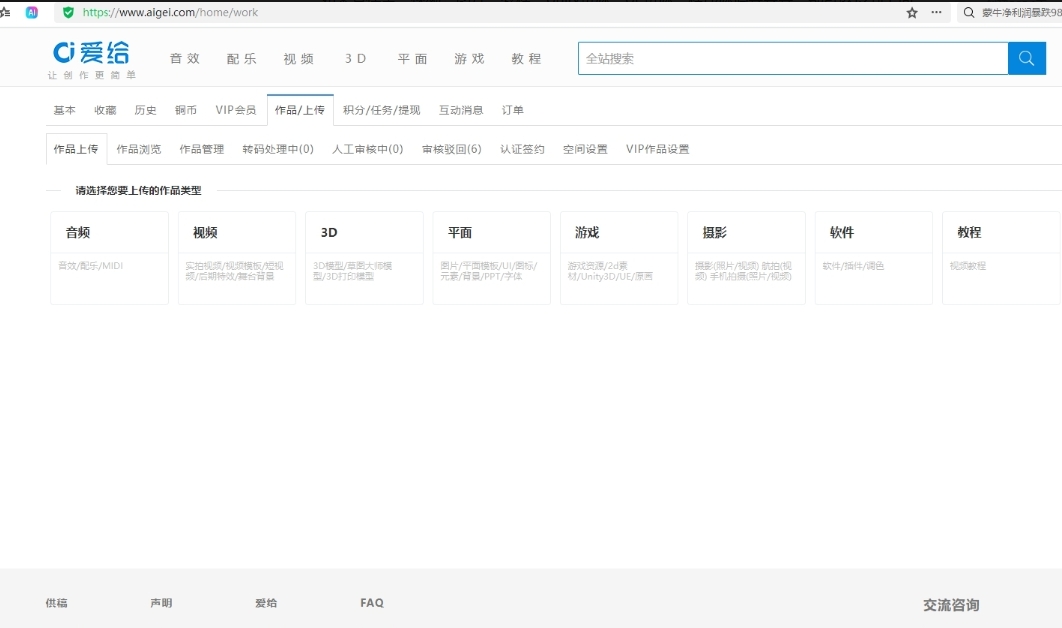This screenshot has height=628, width=1062.
Task: Choose the 游戏 upload type card
Action: click(x=619, y=257)
